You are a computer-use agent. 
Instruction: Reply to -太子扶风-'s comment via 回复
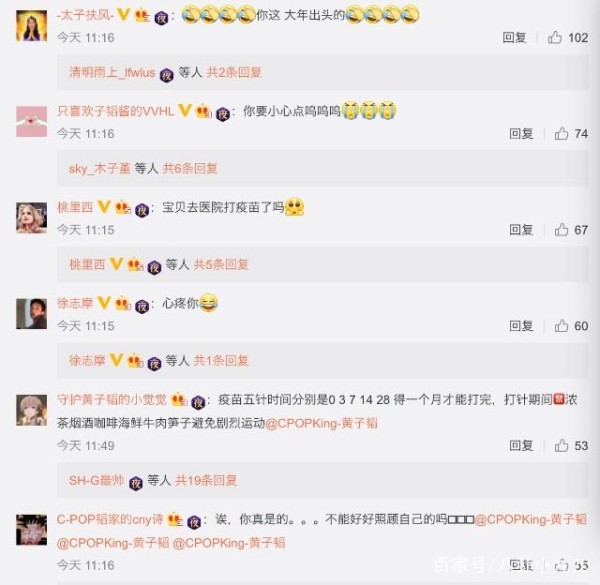[x=514, y=37]
